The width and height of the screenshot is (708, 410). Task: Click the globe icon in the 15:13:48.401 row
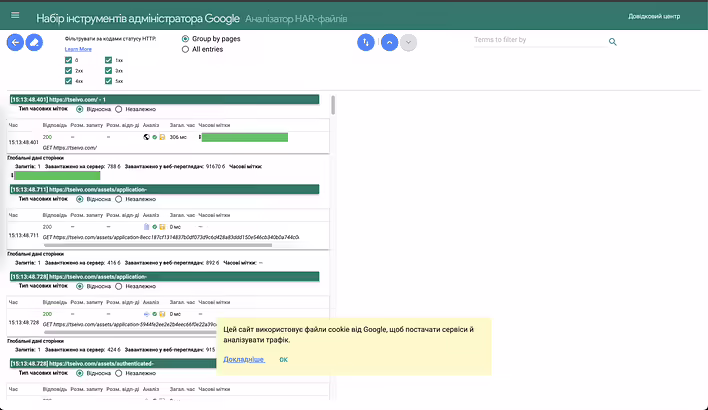click(x=146, y=137)
